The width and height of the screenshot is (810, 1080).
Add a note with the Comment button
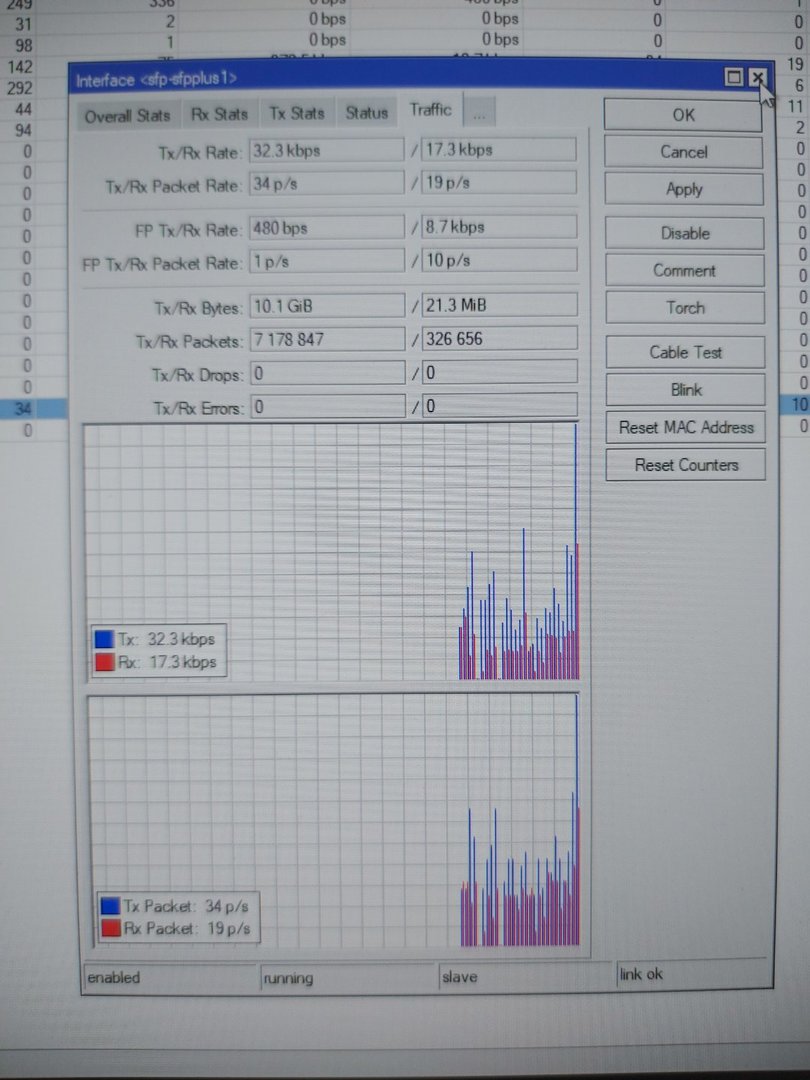[x=685, y=271]
